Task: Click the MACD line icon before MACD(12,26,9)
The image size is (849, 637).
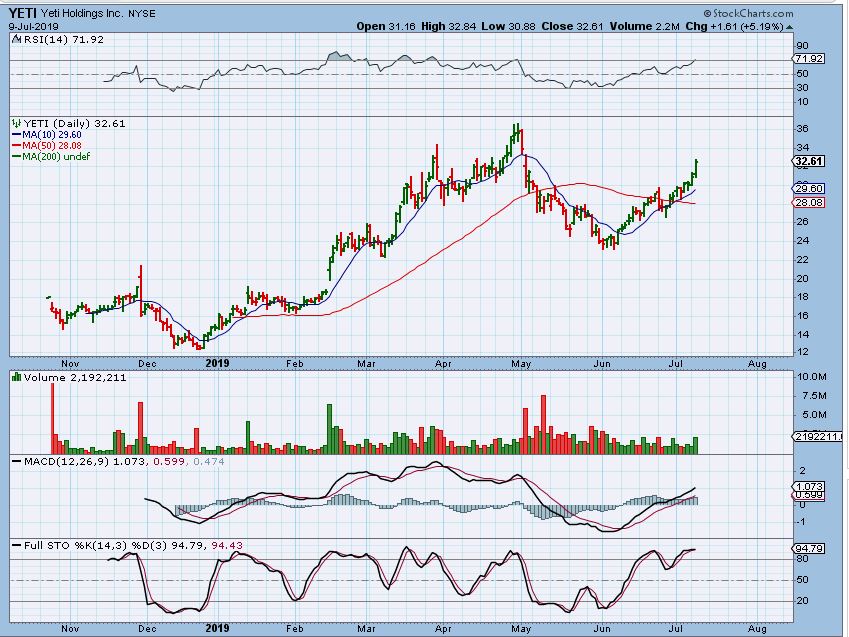Action: click(x=15, y=460)
